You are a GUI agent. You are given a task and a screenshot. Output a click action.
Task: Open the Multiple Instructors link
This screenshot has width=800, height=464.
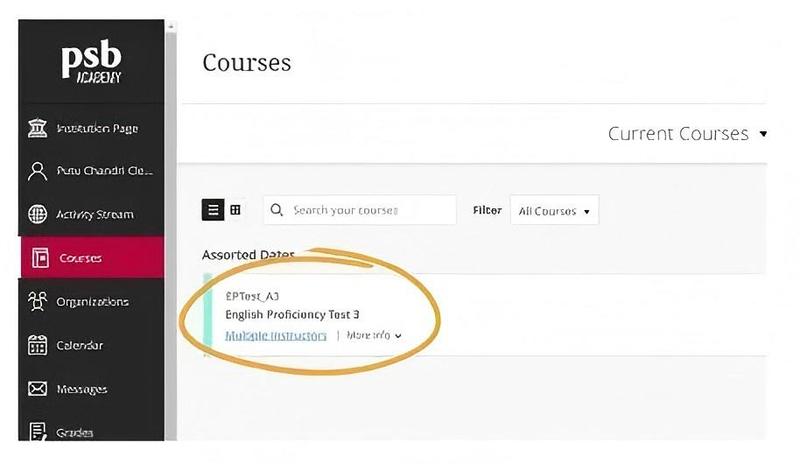coord(276,335)
